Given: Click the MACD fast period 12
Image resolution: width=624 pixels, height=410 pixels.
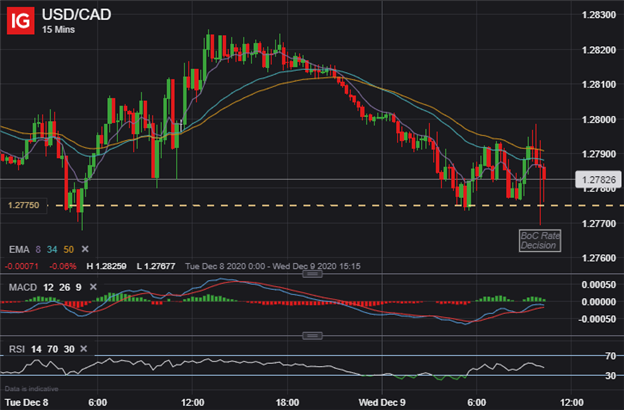Looking at the screenshot, I should 48,287.
